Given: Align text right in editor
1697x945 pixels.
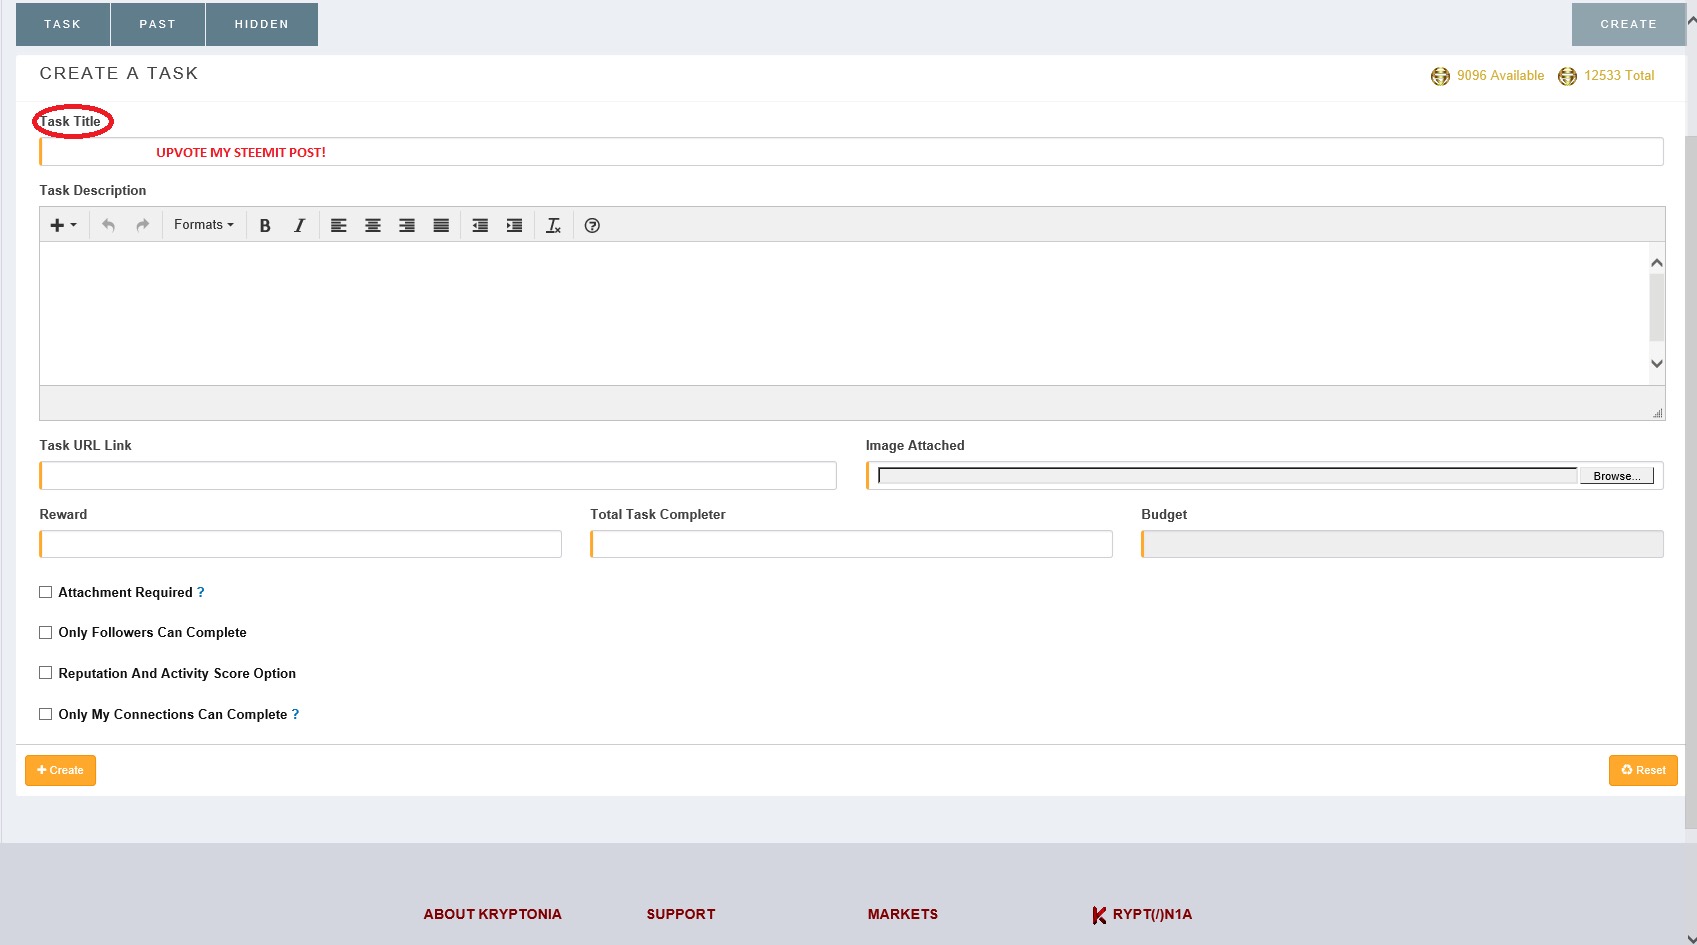Looking at the screenshot, I should (x=407, y=225).
